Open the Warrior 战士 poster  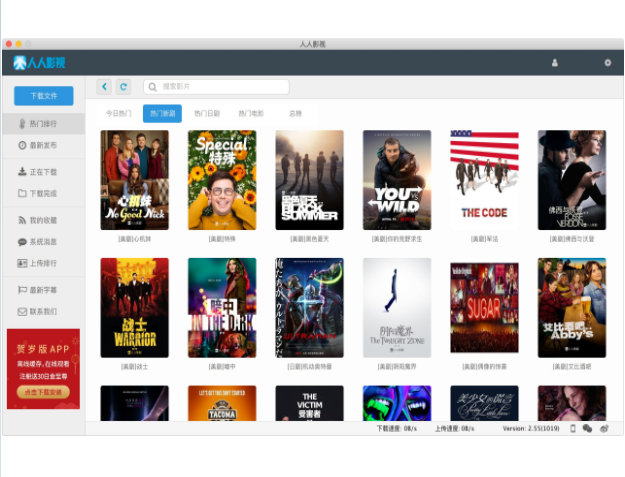(x=134, y=308)
